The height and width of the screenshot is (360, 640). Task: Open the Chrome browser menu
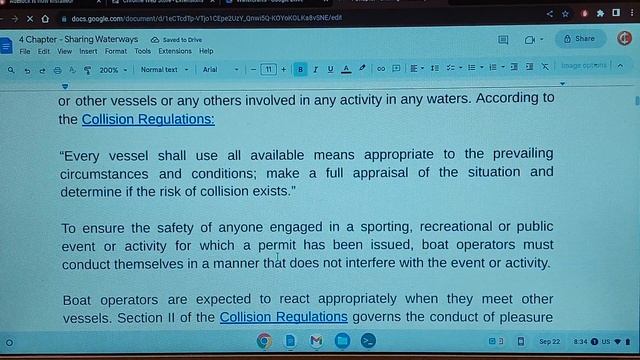(x=632, y=13)
